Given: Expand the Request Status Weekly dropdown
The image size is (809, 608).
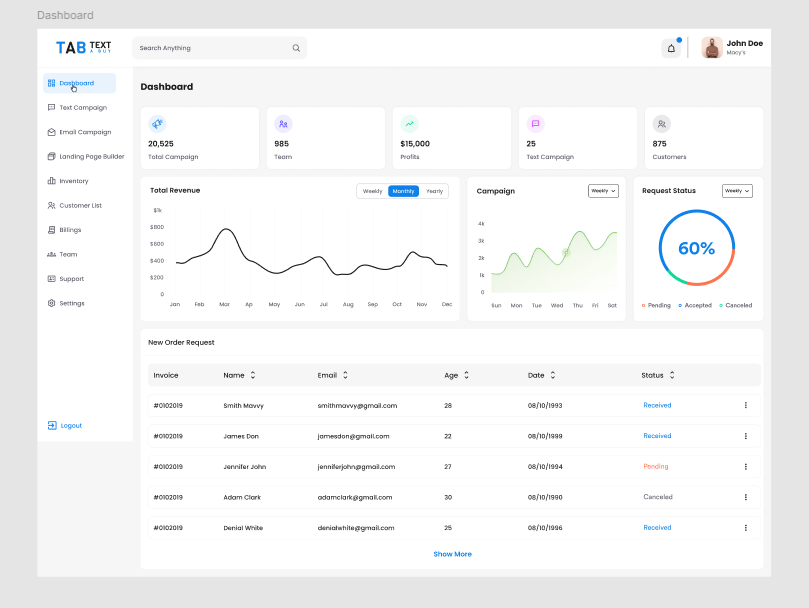Looking at the screenshot, I should (737, 191).
